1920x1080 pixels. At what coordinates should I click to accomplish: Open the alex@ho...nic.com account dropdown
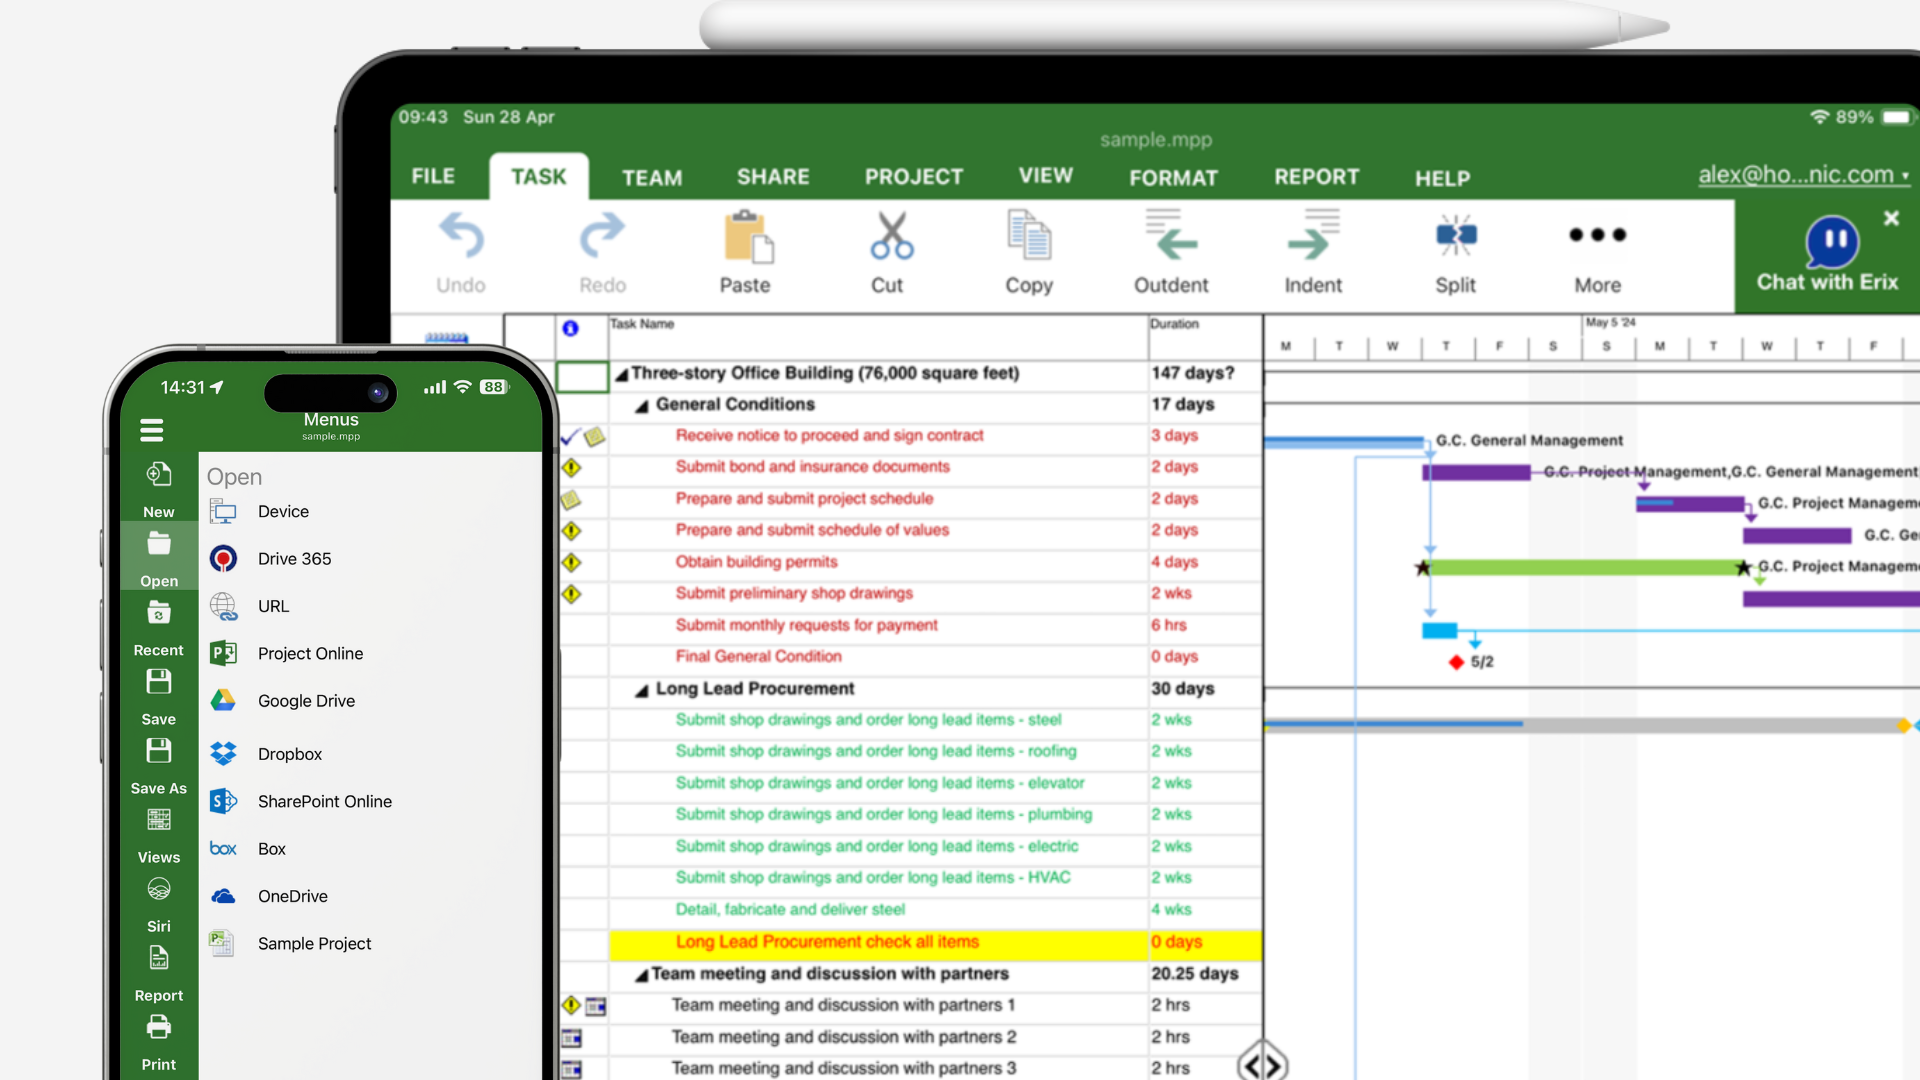pyautogui.click(x=1802, y=174)
